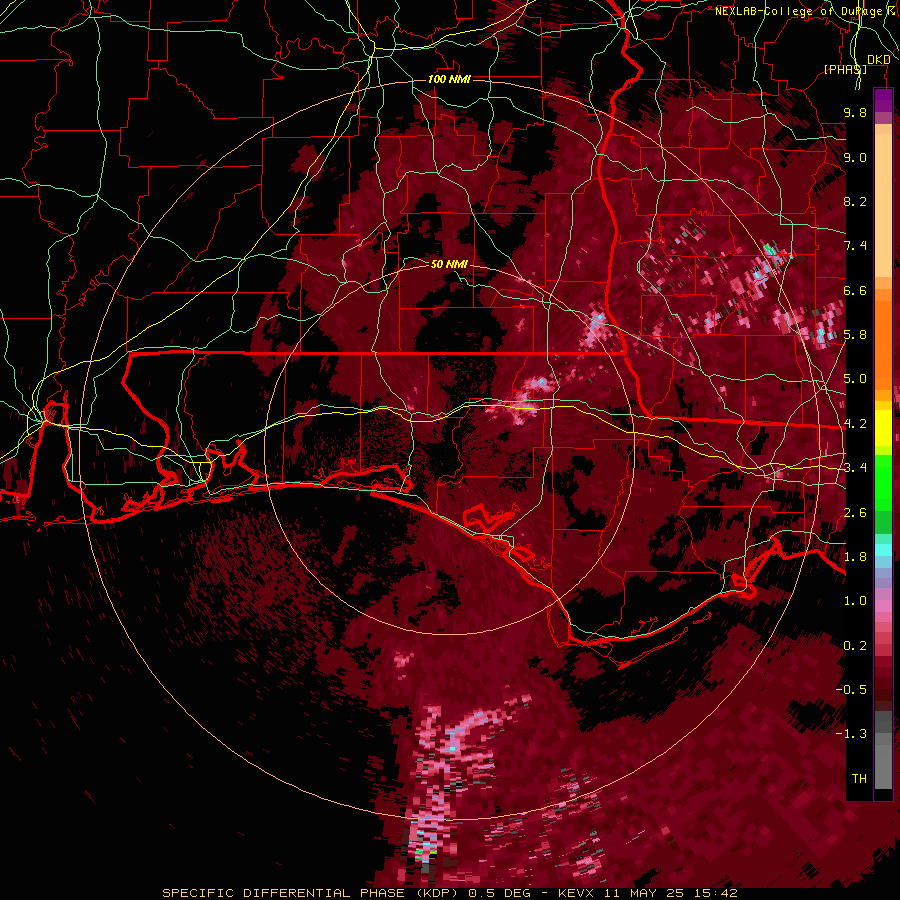Click the 3.4 scale value
Screen dimensions: 900x900
855,468
